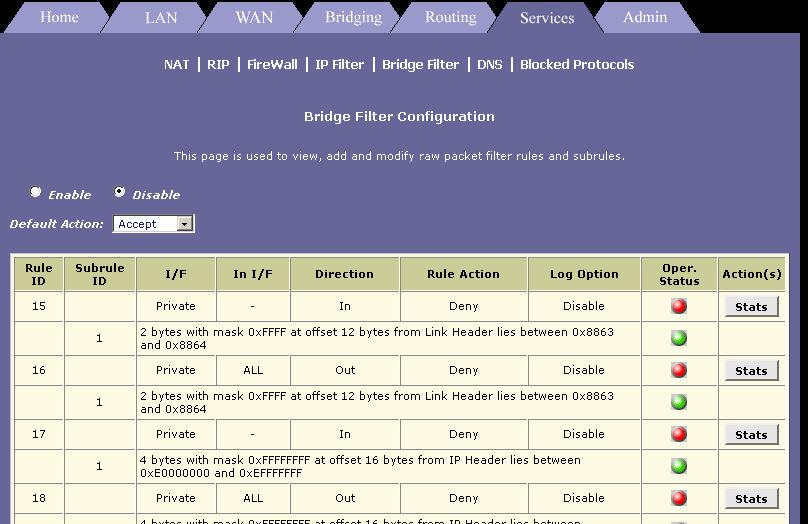This screenshot has width=808, height=524.
Task: Select the Disable radio button
Action: [120, 192]
